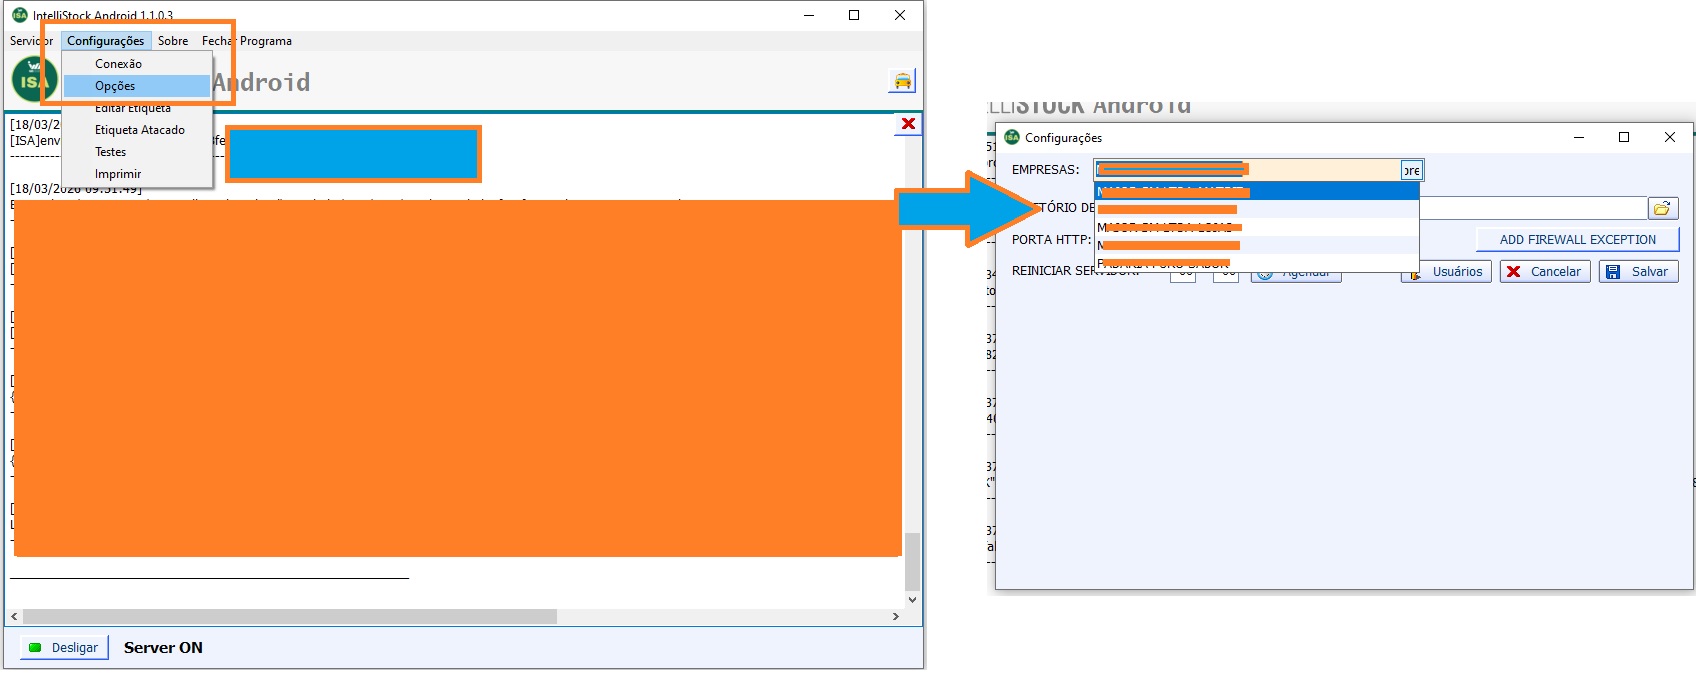The width and height of the screenshot is (1696, 673).
Task: Click the horizontal scrollbar of the log
Action: (x=290, y=617)
